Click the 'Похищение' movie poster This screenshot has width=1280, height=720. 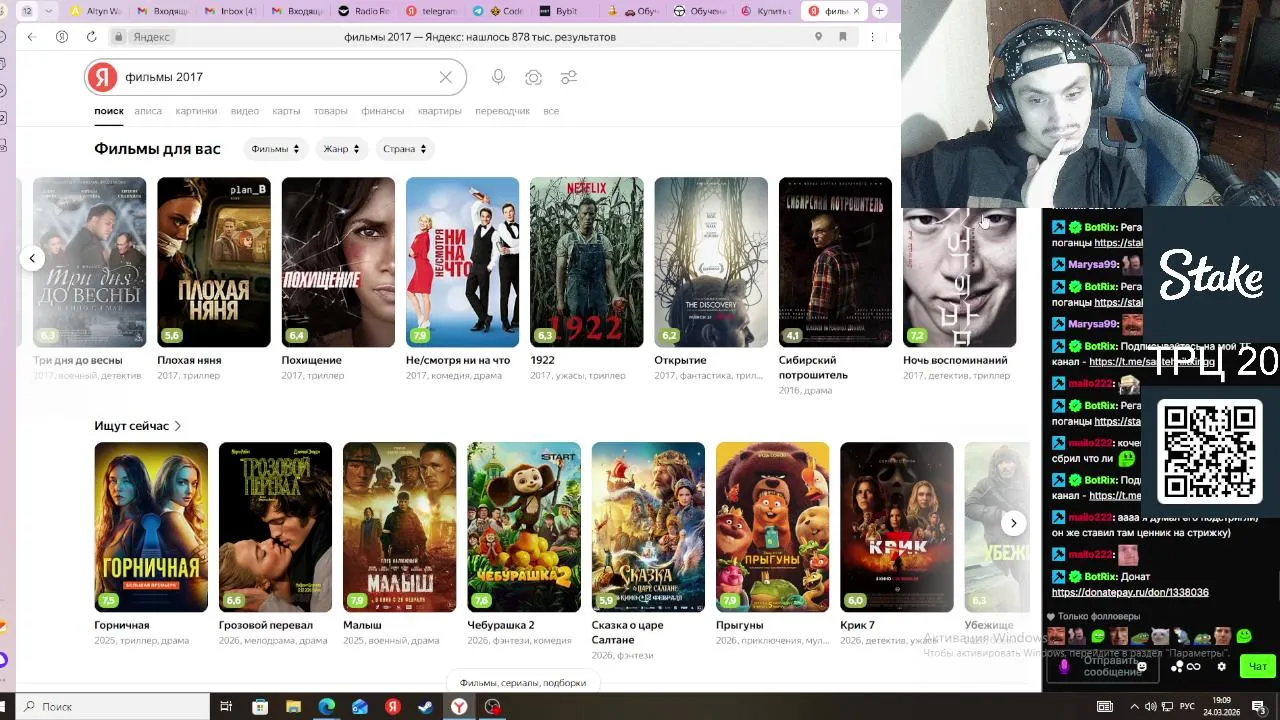pos(338,262)
